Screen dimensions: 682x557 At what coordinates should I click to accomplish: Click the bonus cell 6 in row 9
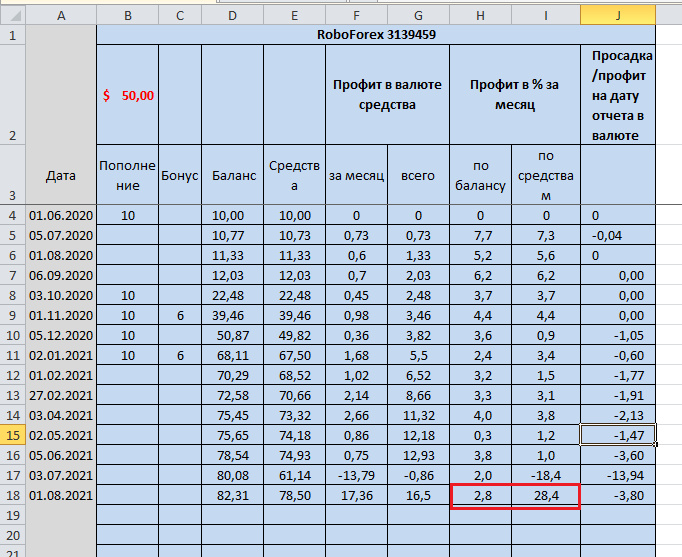pyautogui.click(x=180, y=315)
